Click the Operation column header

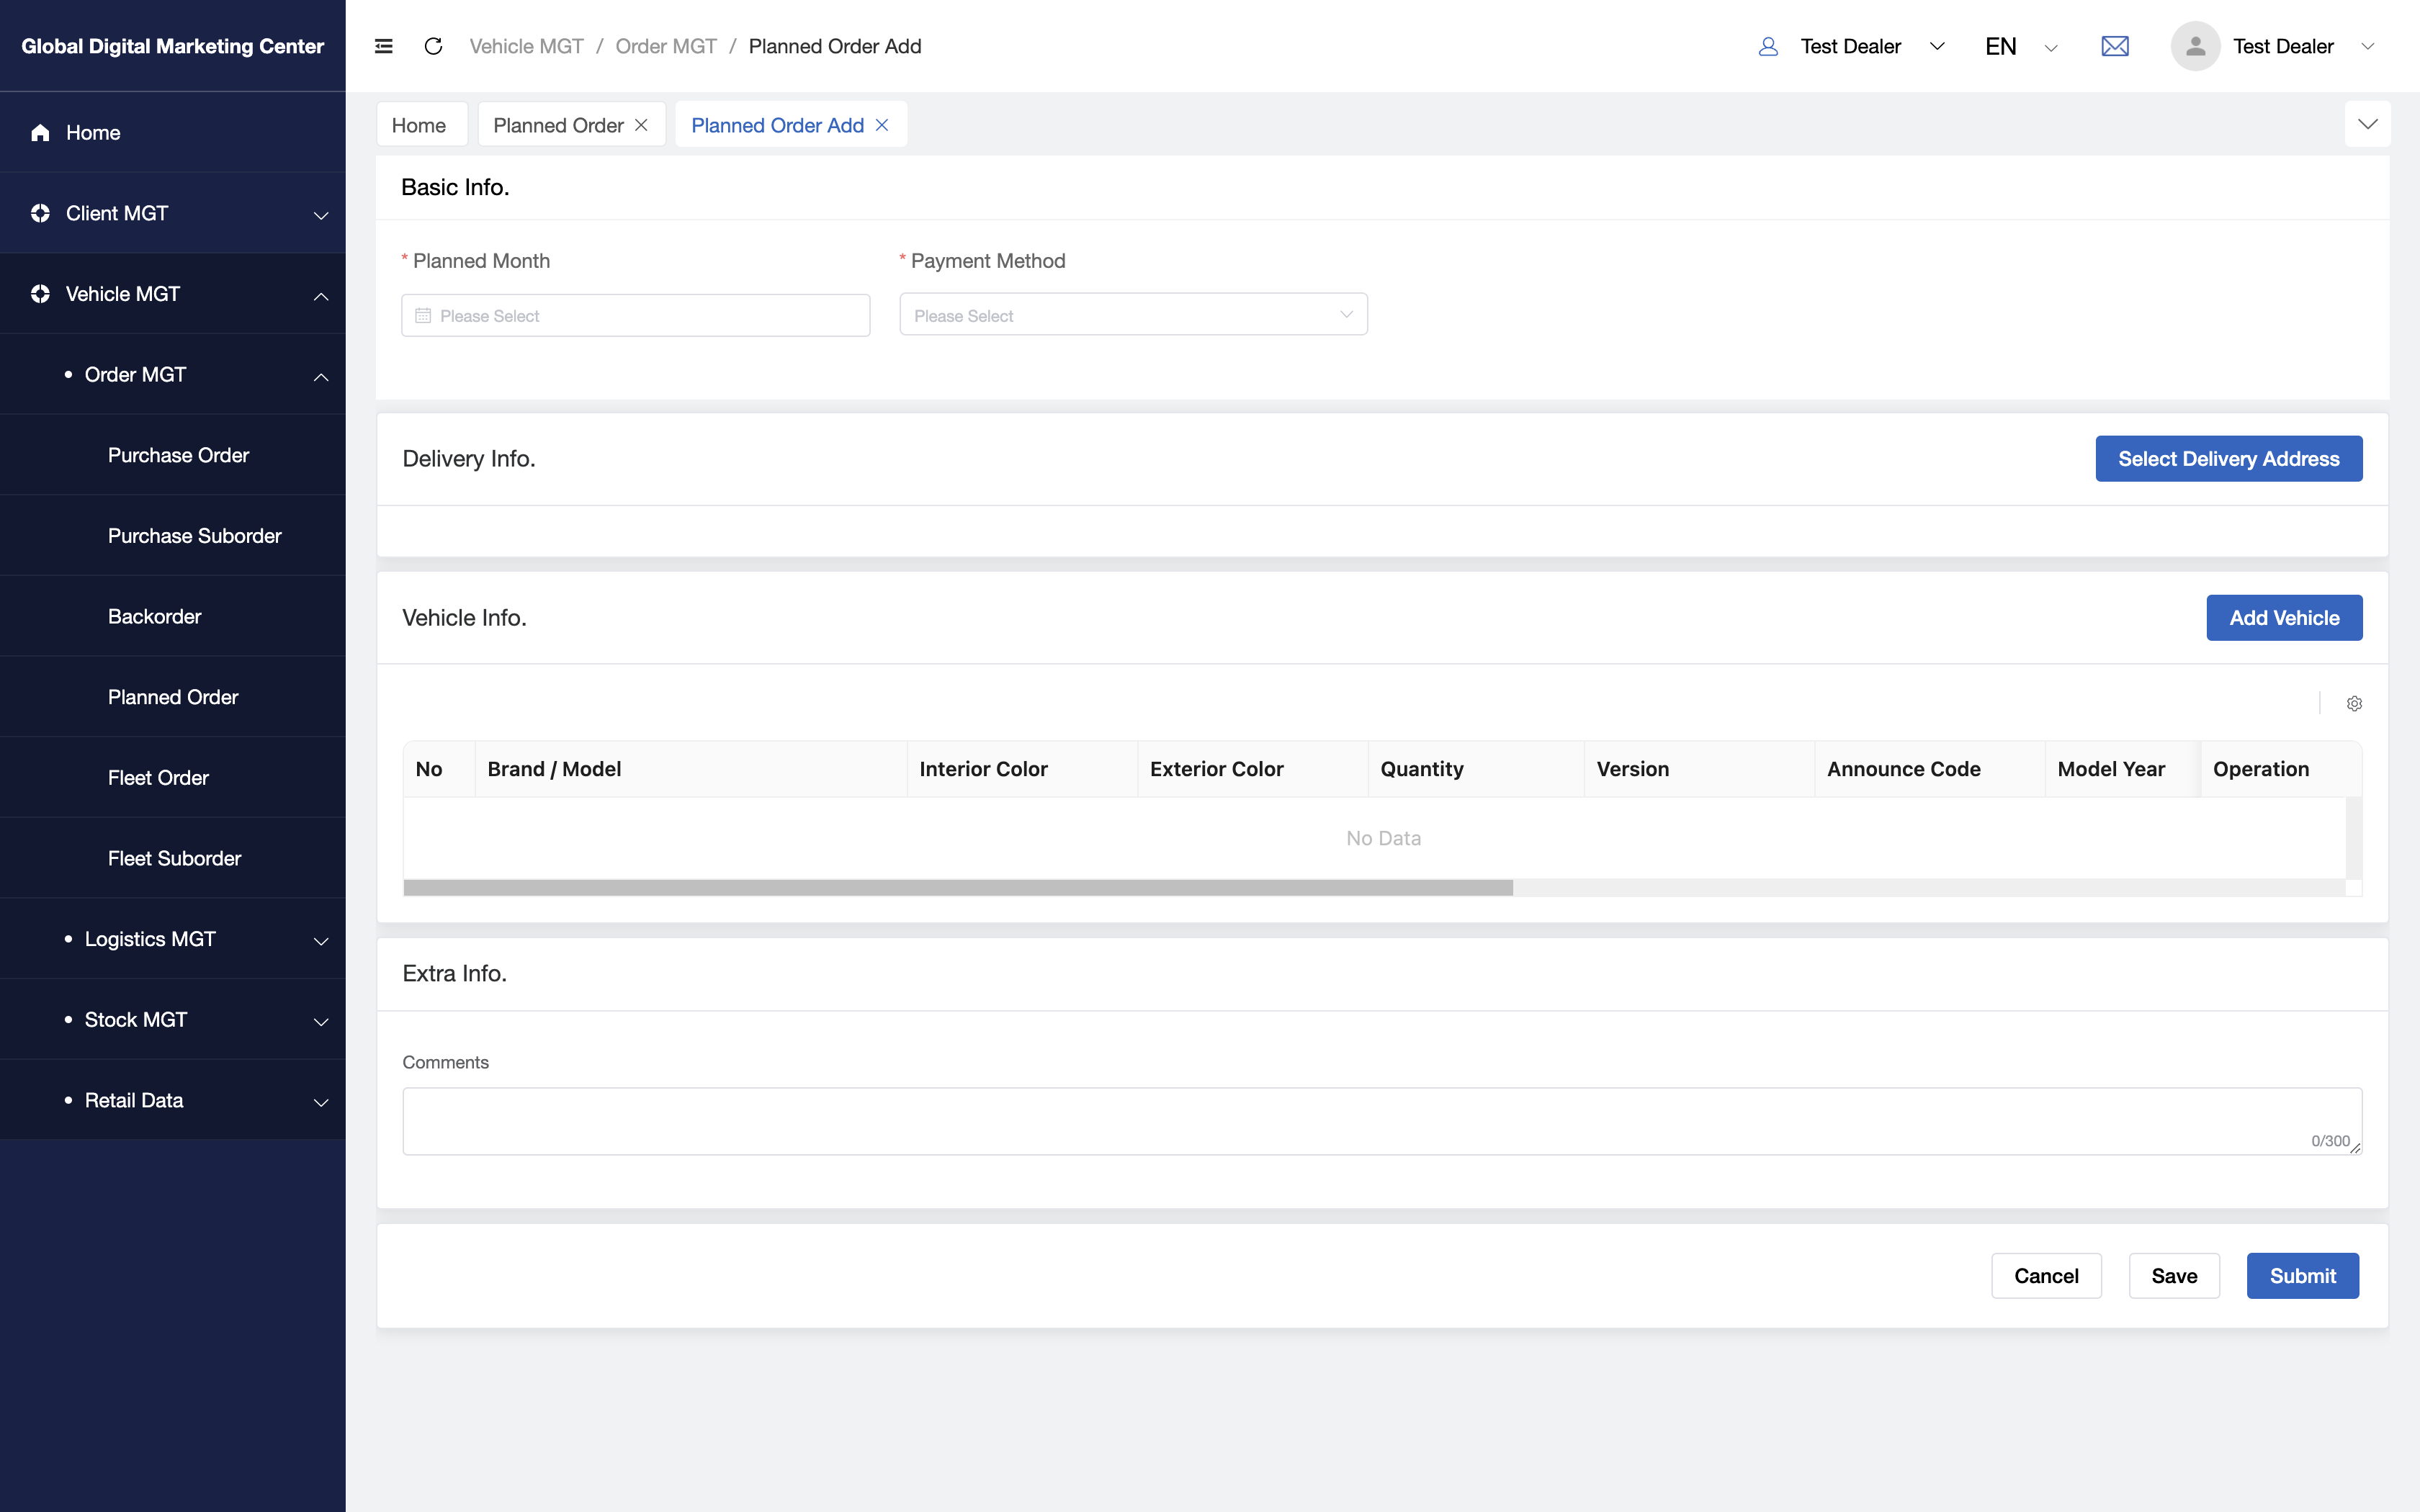2281,769
